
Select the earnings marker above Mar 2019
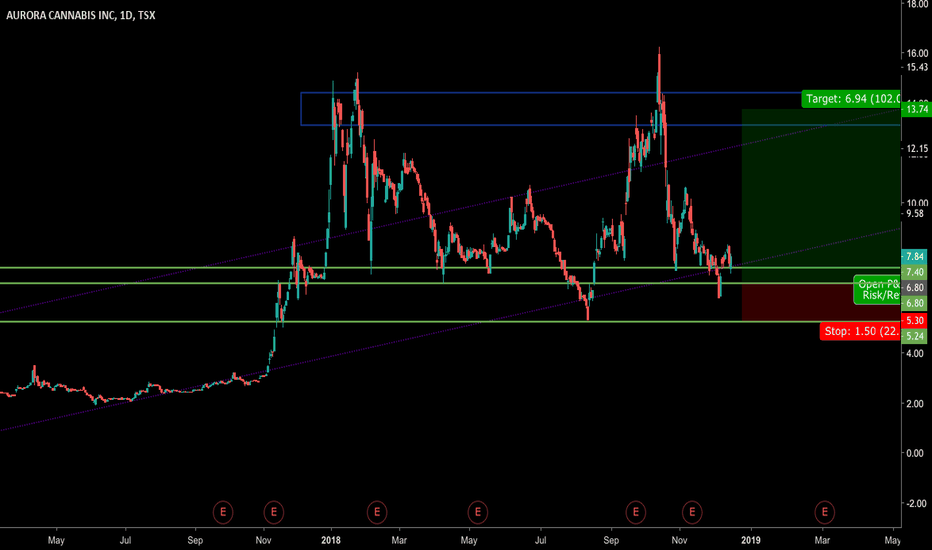[824, 512]
